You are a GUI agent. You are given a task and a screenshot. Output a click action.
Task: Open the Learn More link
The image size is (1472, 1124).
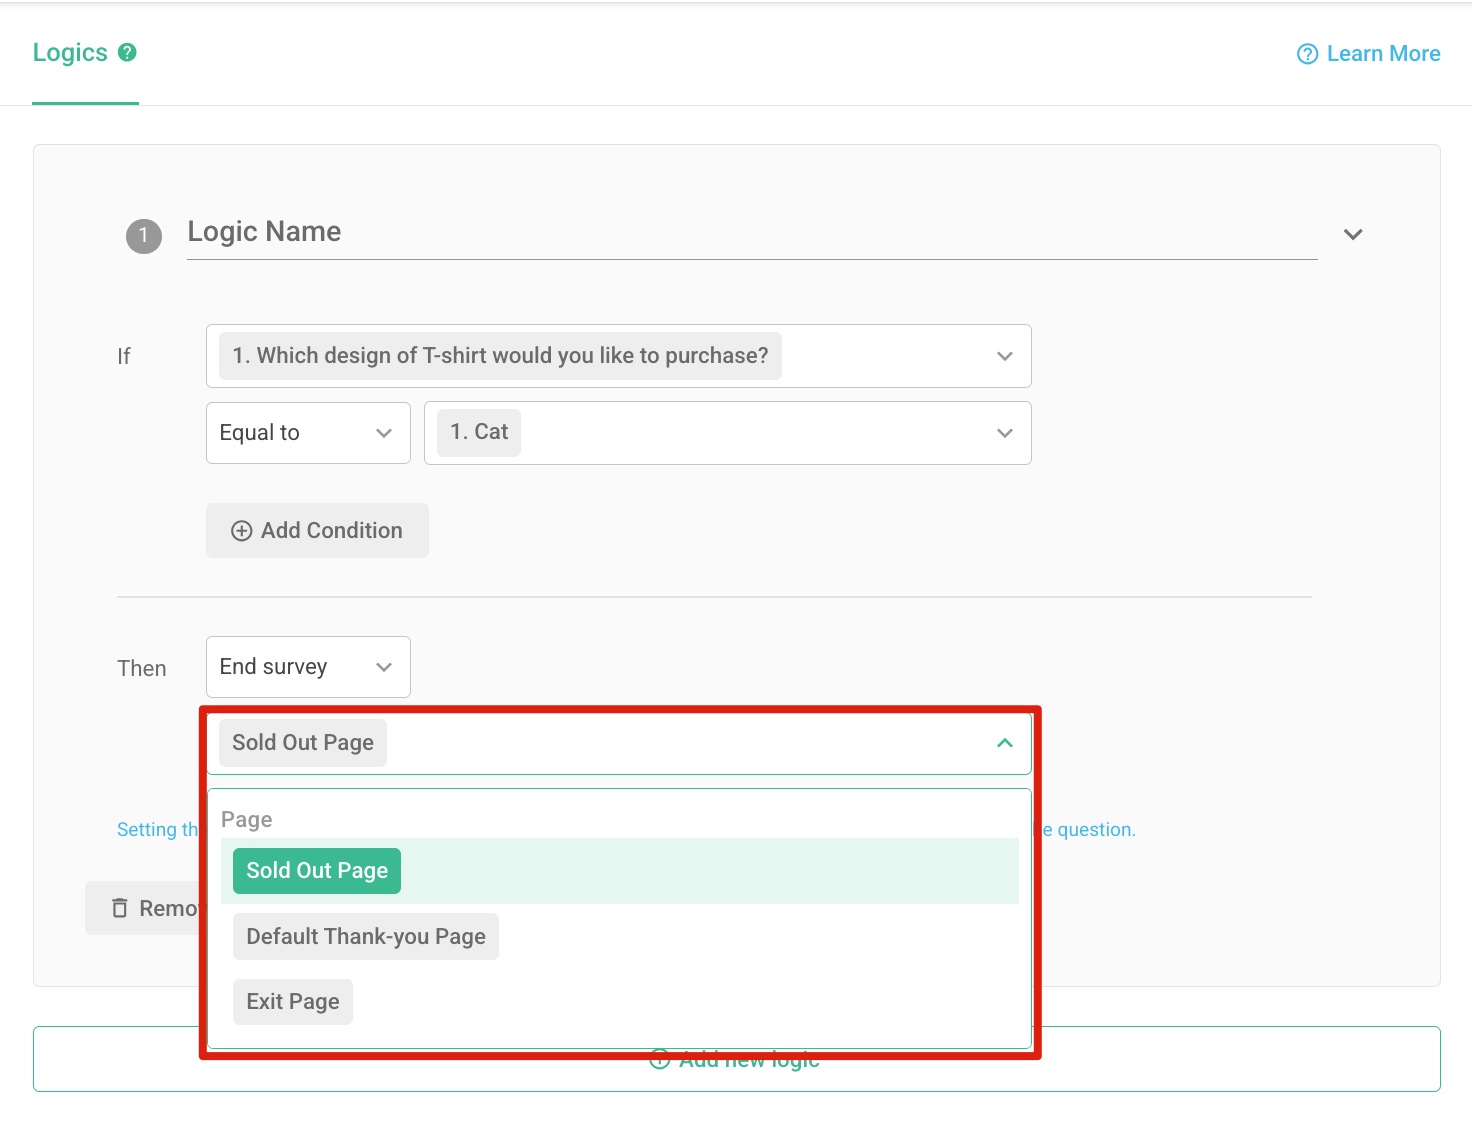click(x=1383, y=53)
